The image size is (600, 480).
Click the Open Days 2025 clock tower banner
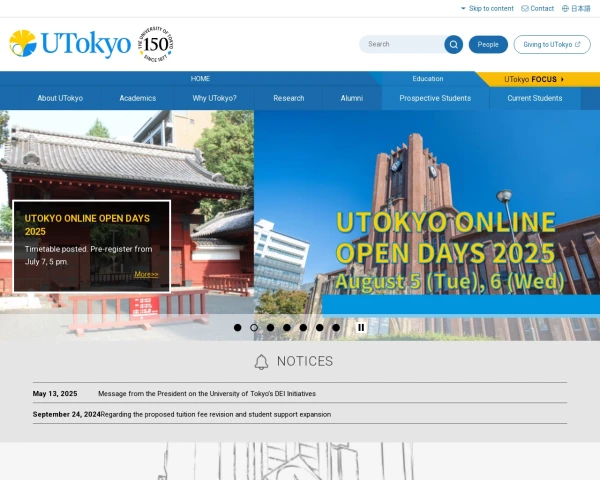pyautogui.click(x=427, y=225)
